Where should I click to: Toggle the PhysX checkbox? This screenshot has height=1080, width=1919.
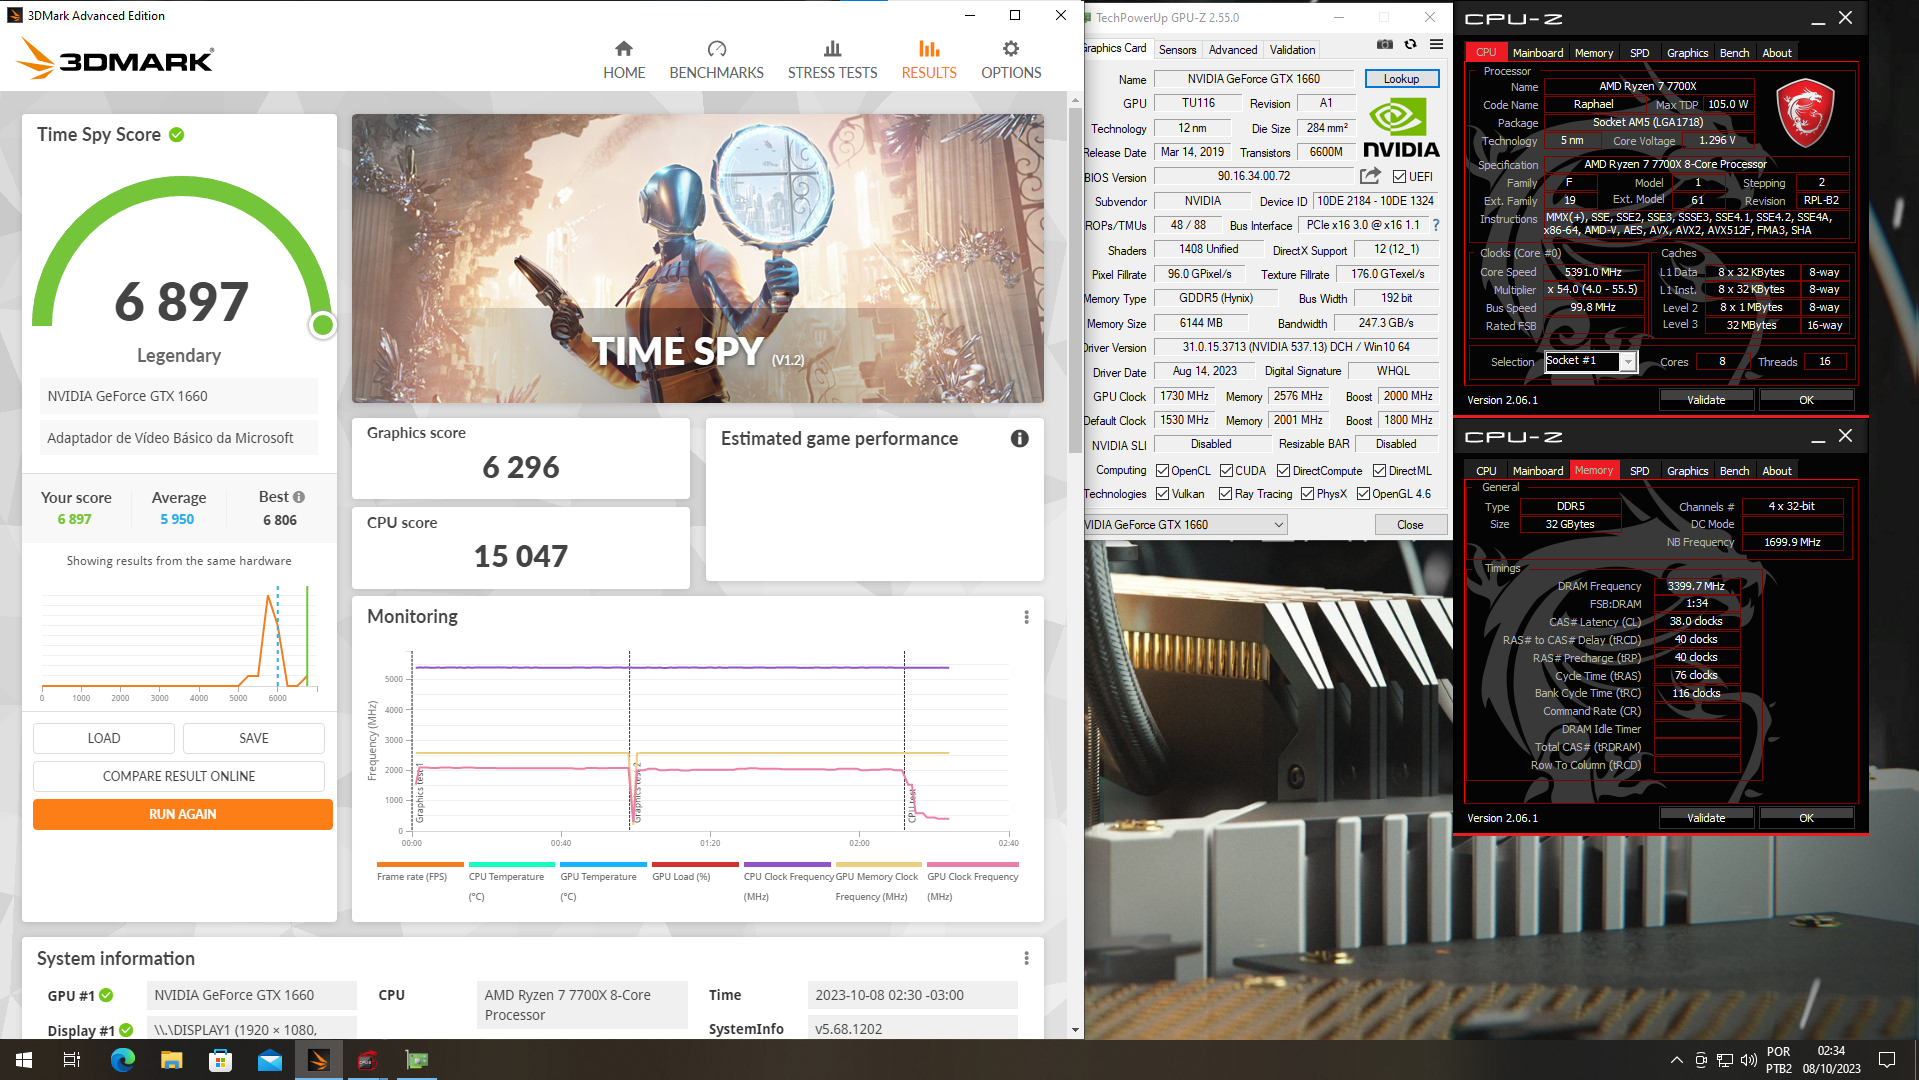click(x=1307, y=494)
